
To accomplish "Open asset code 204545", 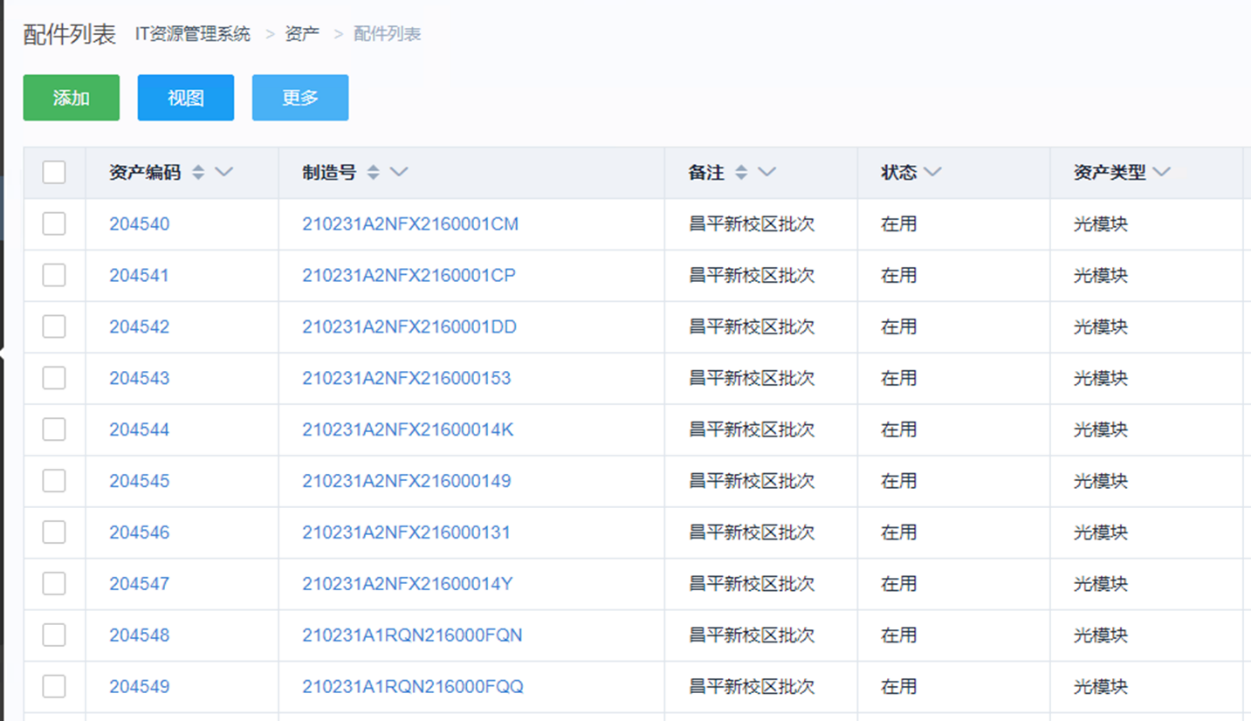I will click(x=139, y=481).
